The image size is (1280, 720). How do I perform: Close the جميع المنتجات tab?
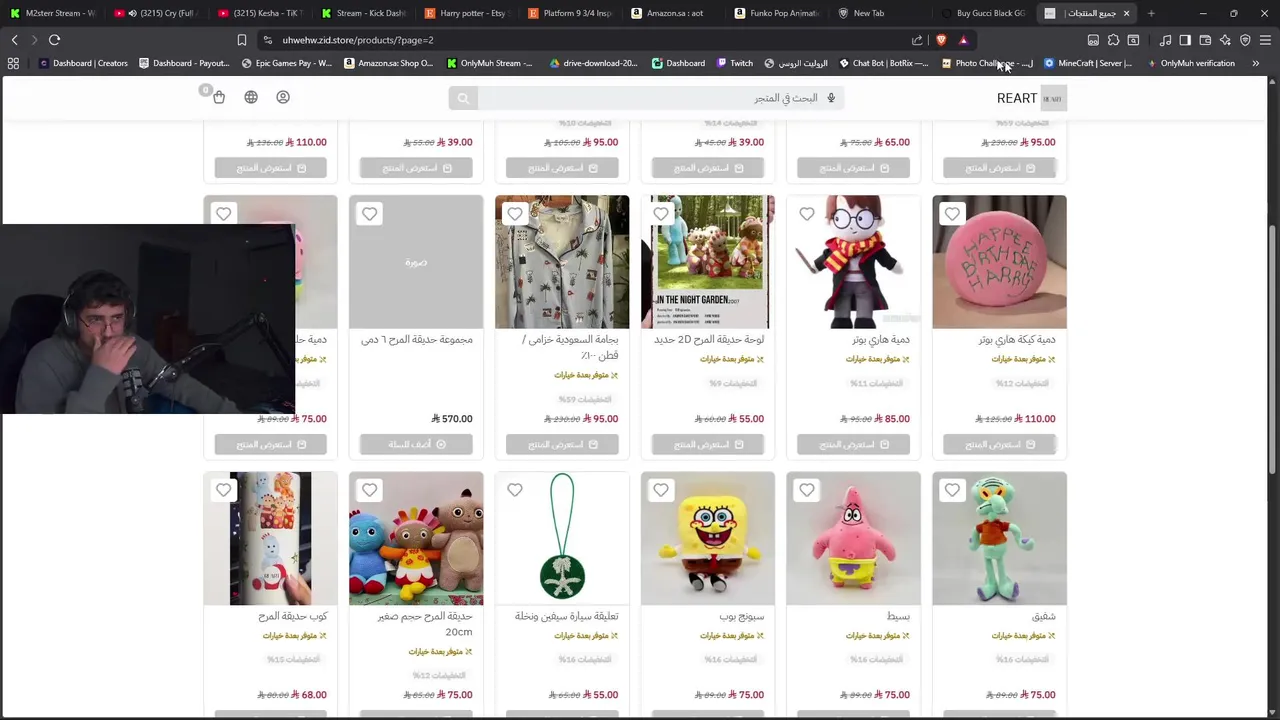coord(1126,13)
